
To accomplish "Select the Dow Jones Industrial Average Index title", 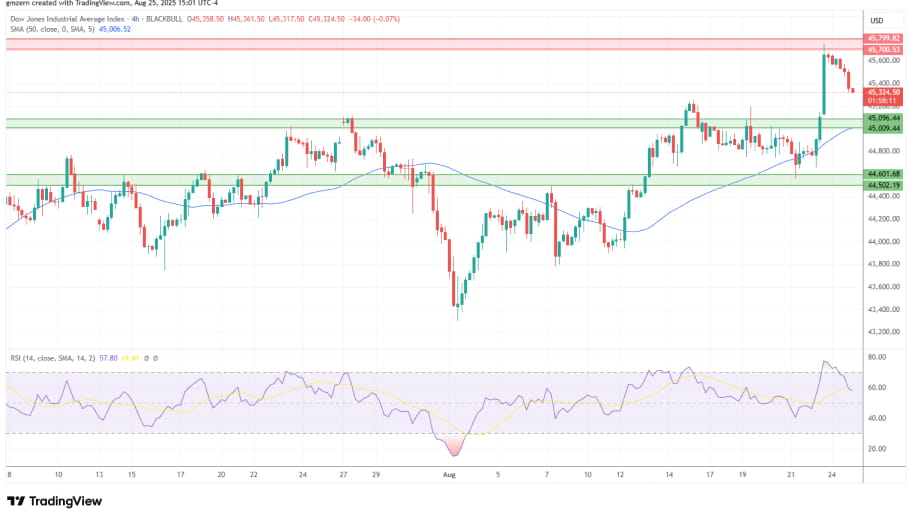I will 67,19.
